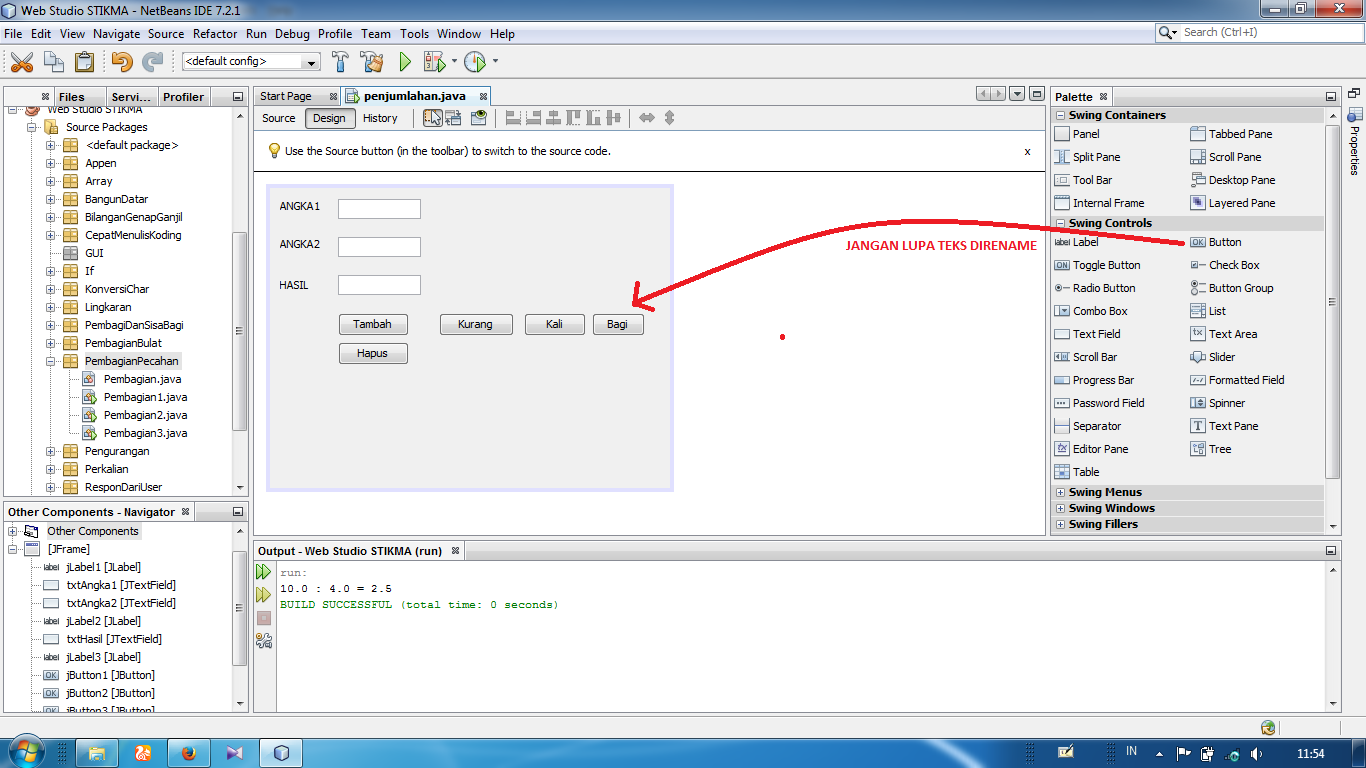Select Check Box component in the Palette
The image size is (1366, 768).
1224,265
